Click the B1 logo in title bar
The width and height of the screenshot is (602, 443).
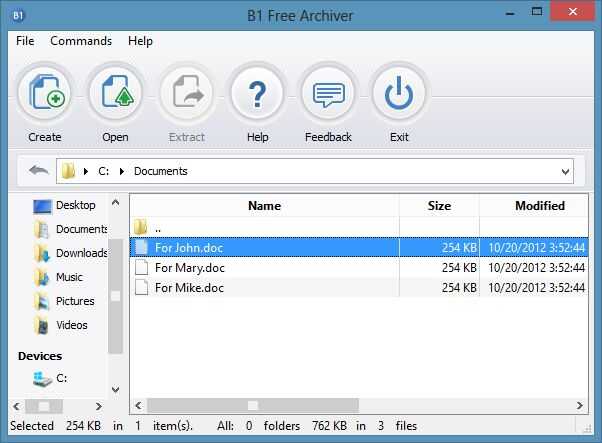coord(18,16)
